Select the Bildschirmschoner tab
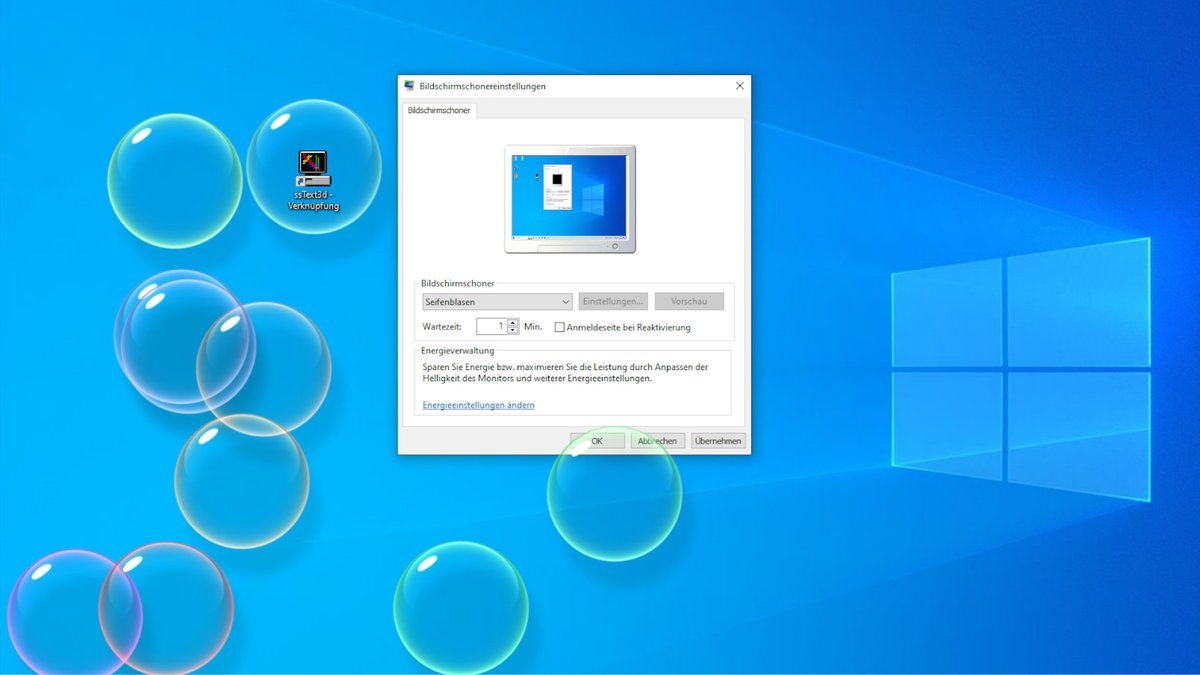Screen dimensions: 1200x675 [x=440, y=110]
